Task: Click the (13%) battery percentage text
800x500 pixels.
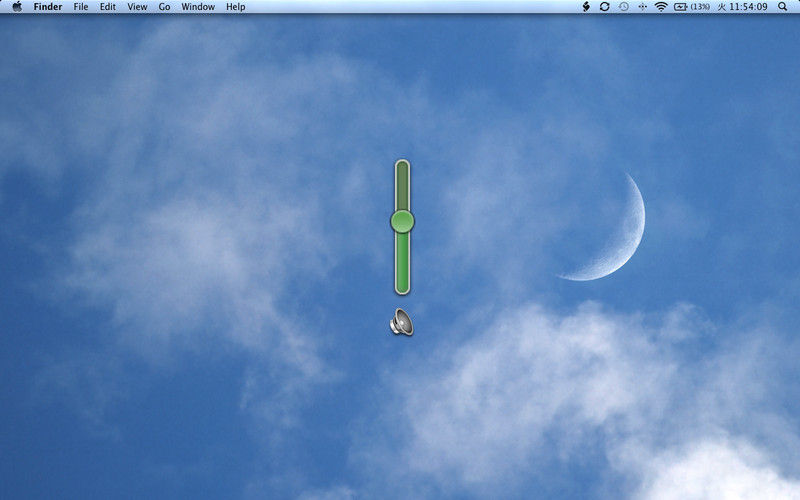Action: (700, 7)
